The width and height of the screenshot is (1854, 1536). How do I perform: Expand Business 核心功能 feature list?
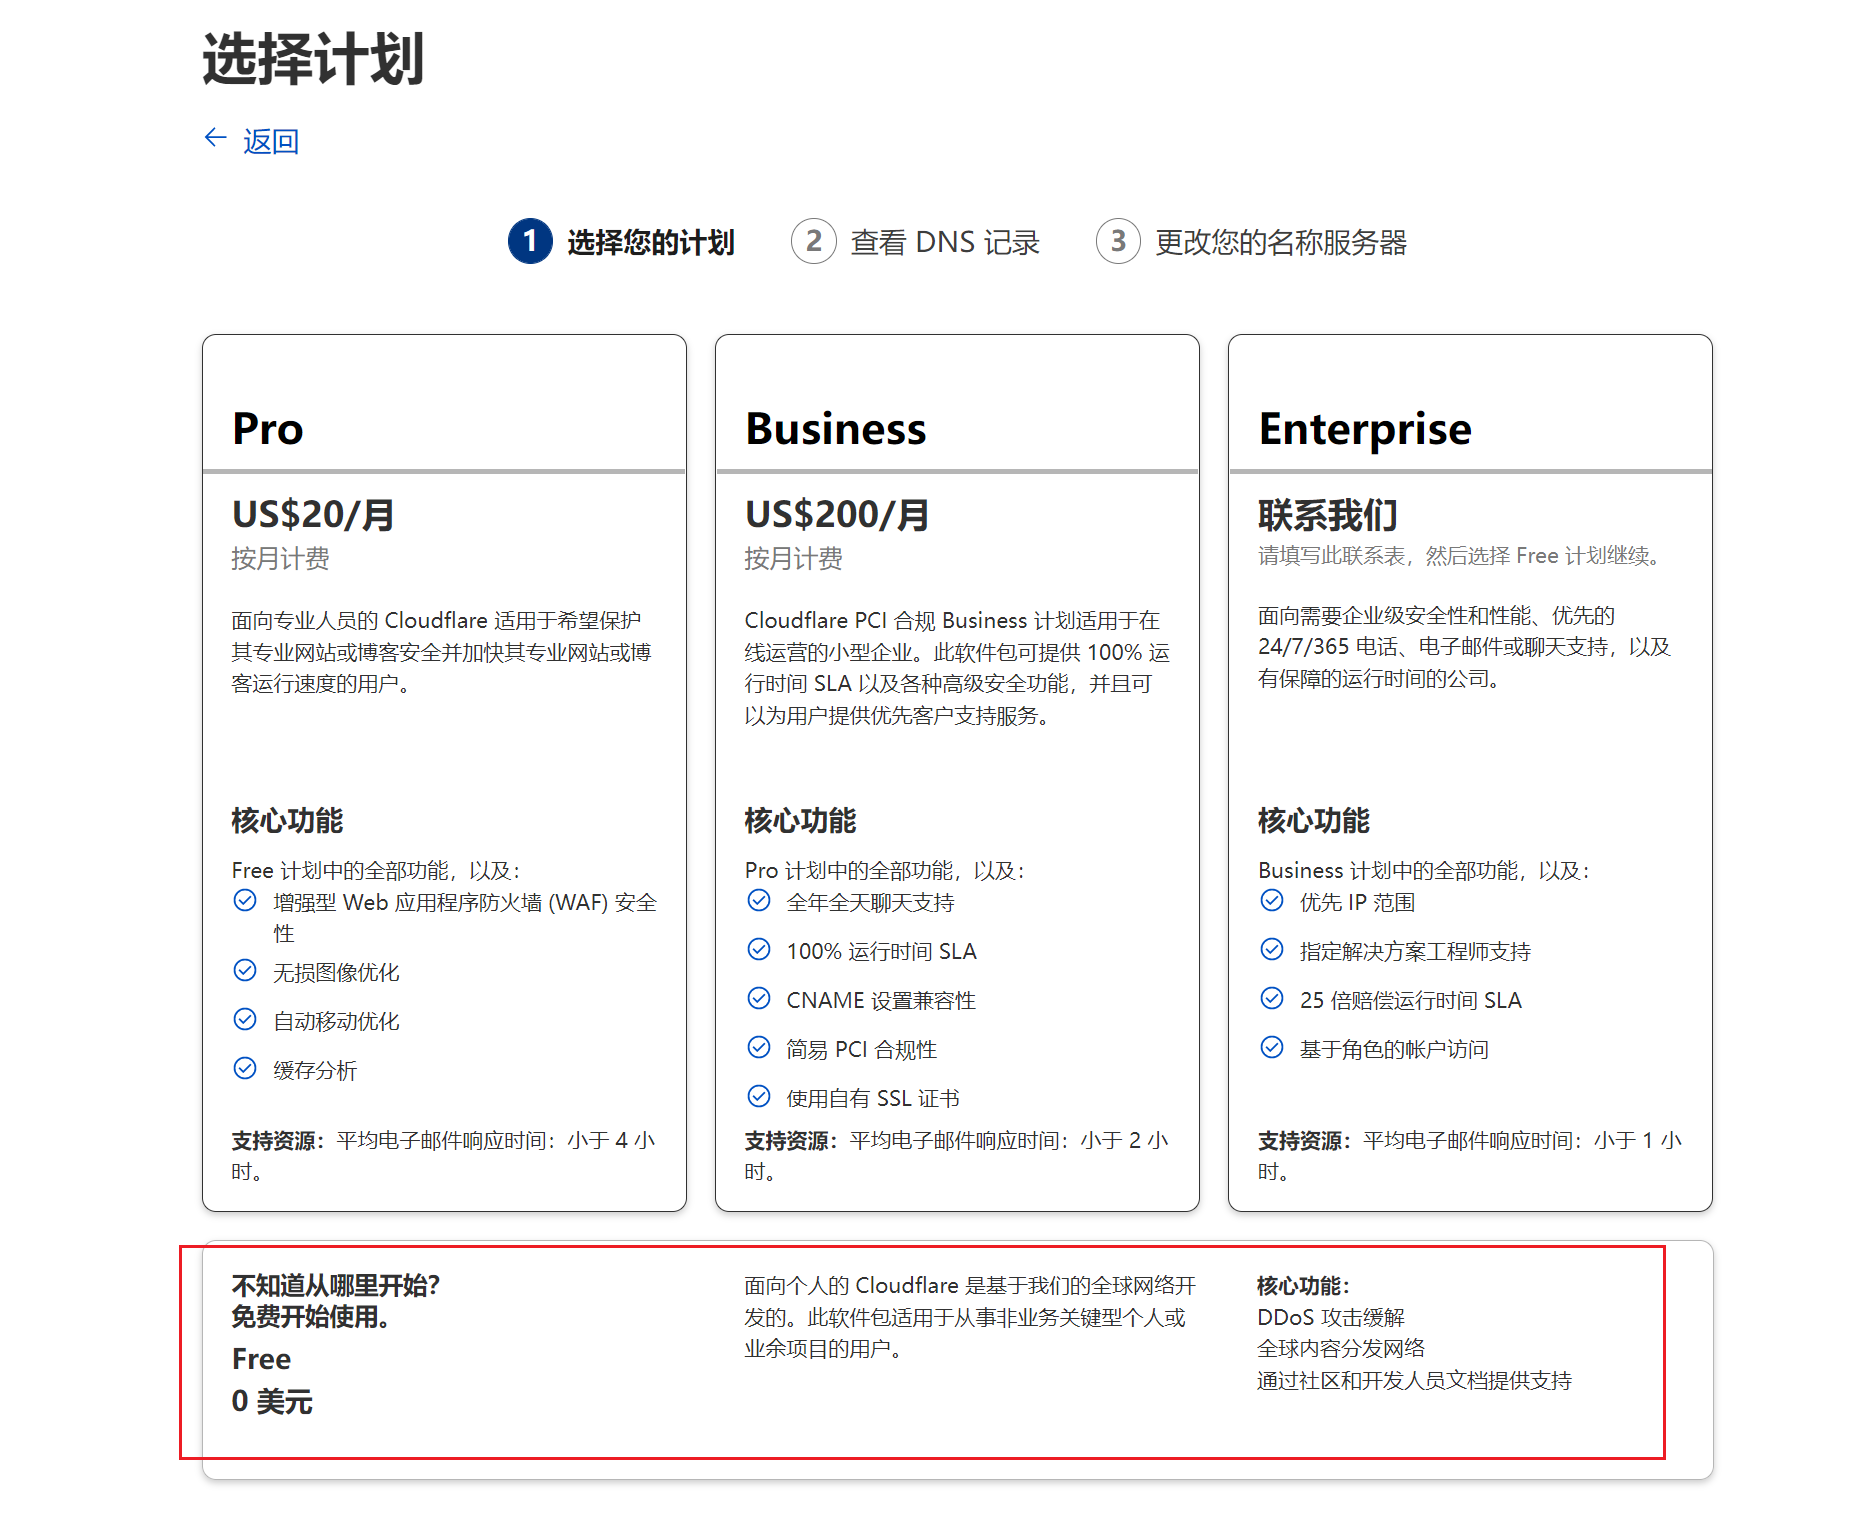(800, 819)
